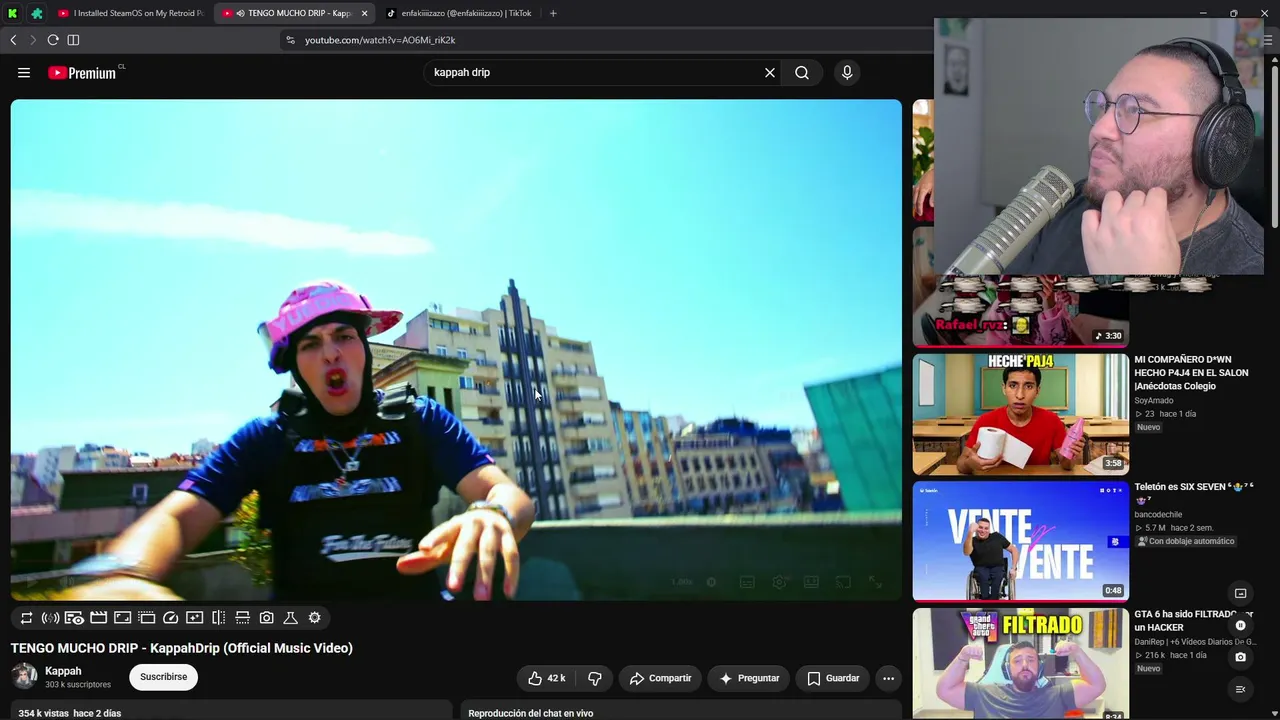This screenshot has height=720, width=1280.
Task: Click the magnifier search button
Action: click(x=802, y=72)
